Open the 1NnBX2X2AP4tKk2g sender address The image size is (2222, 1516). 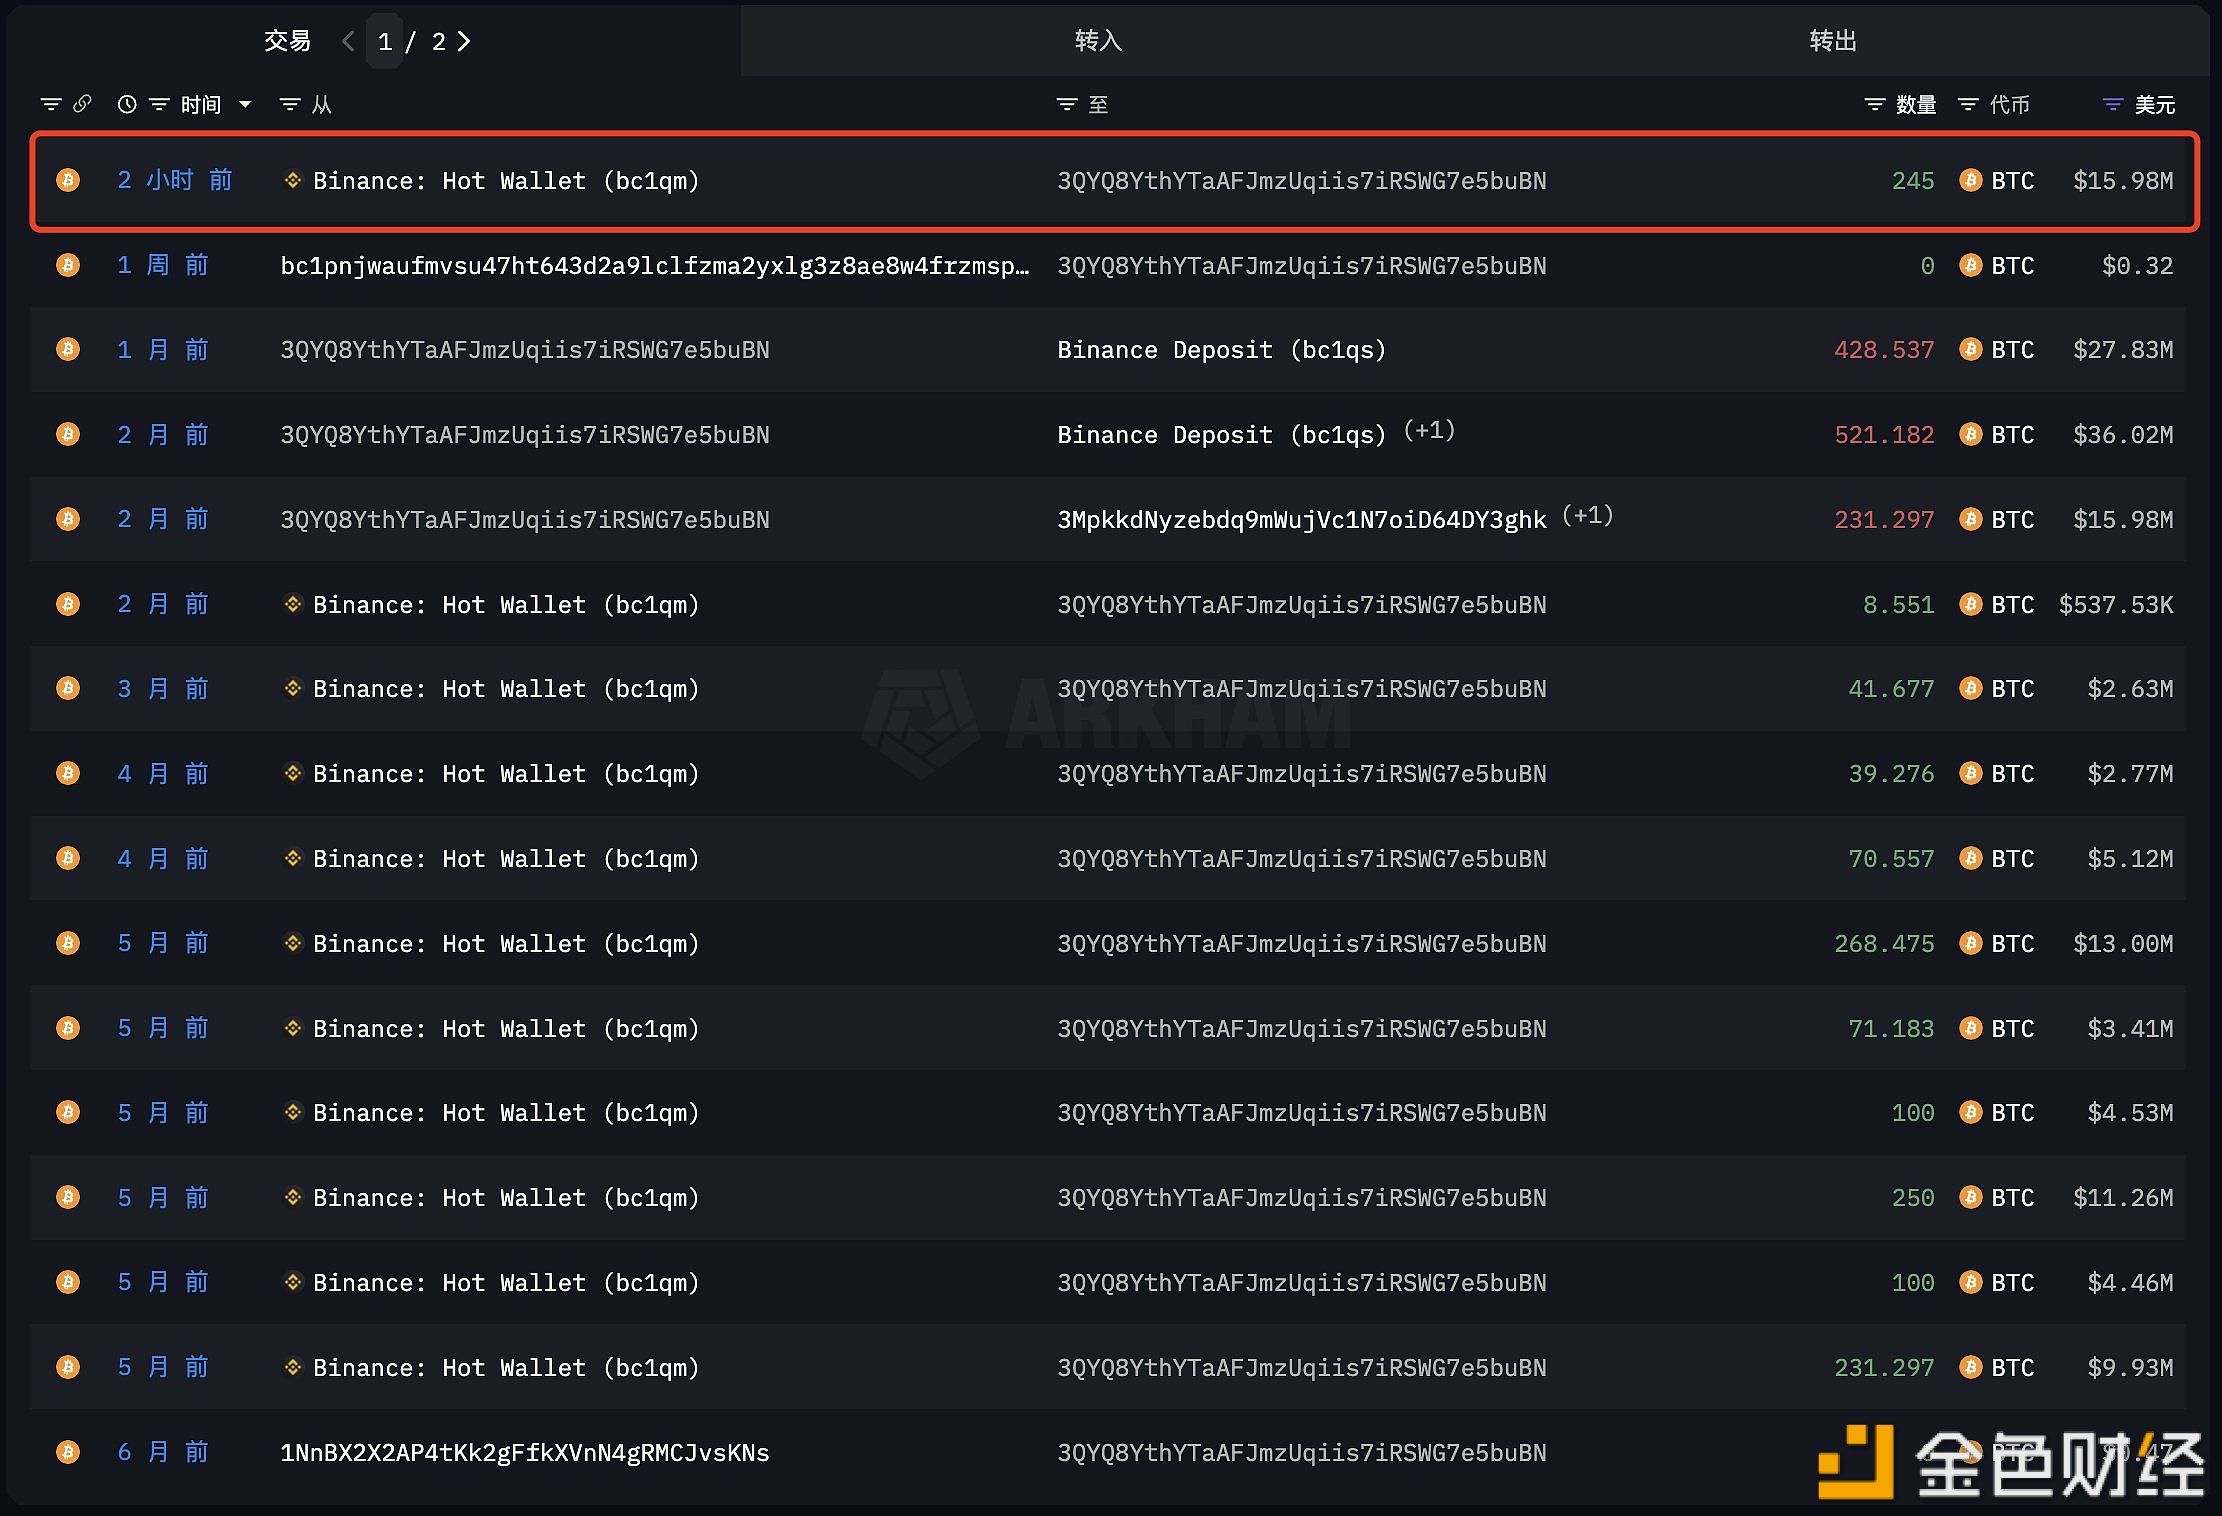525,1453
